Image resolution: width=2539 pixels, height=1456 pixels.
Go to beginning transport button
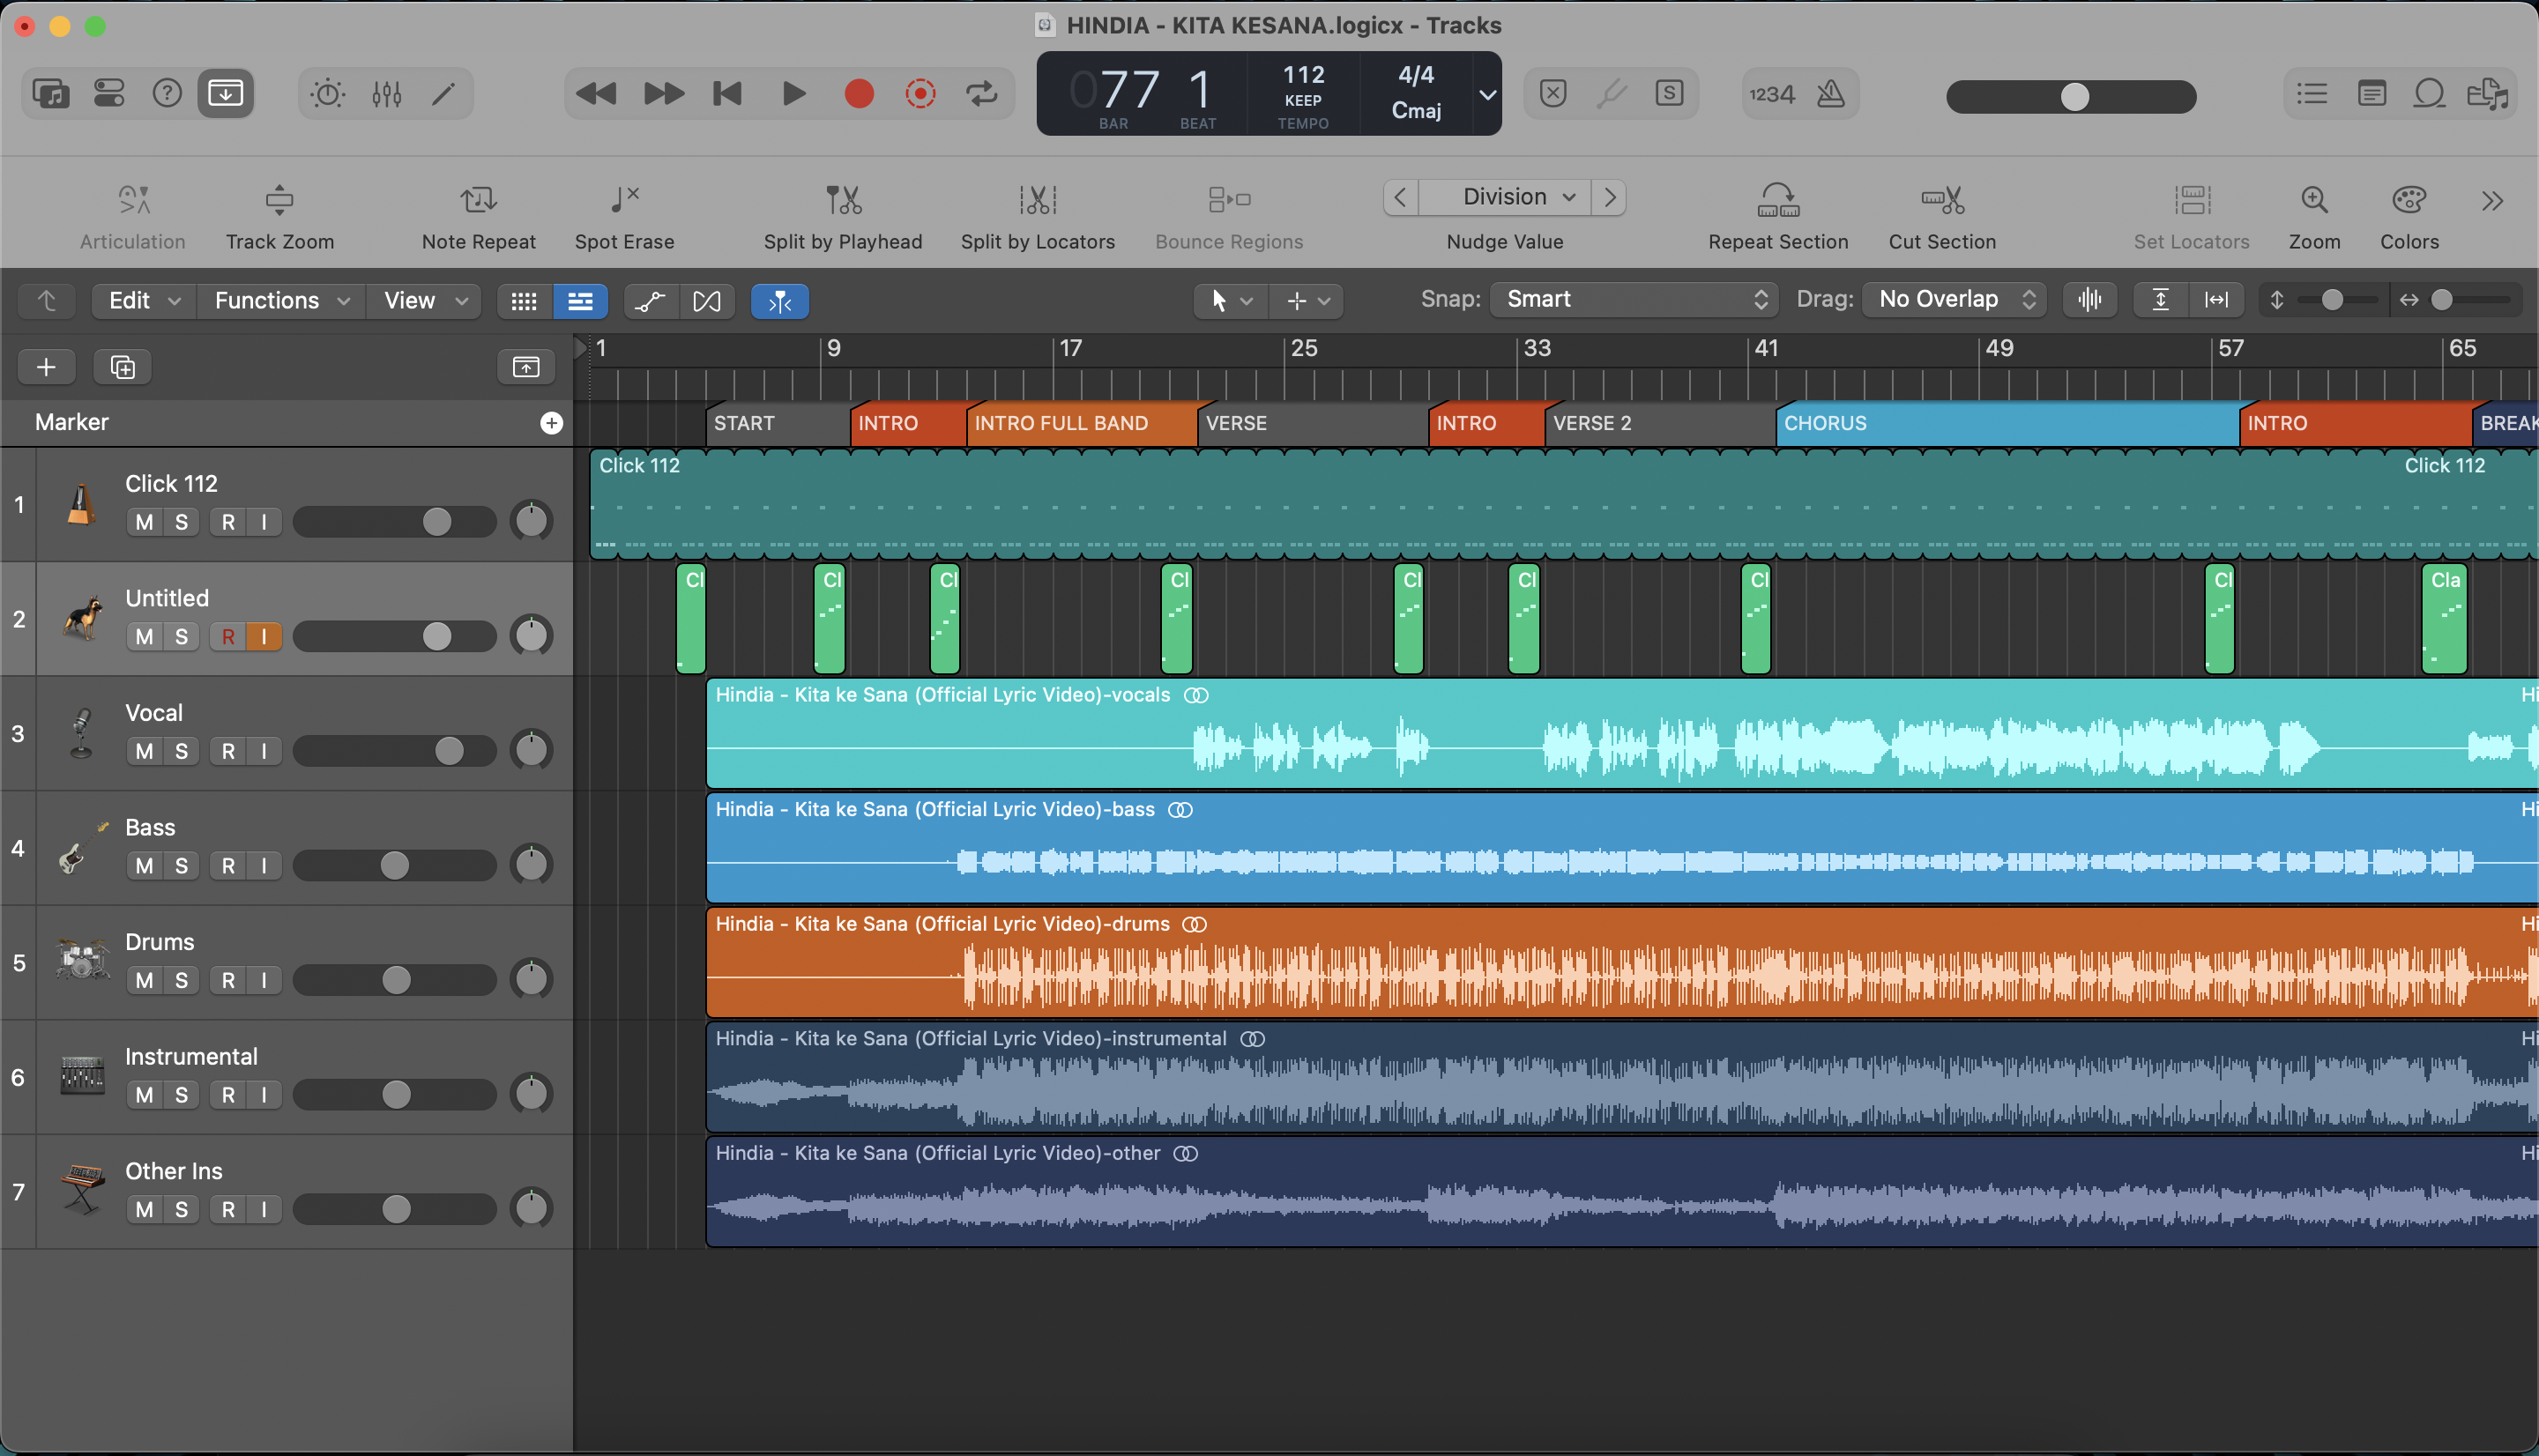click(x=727, y=94)
